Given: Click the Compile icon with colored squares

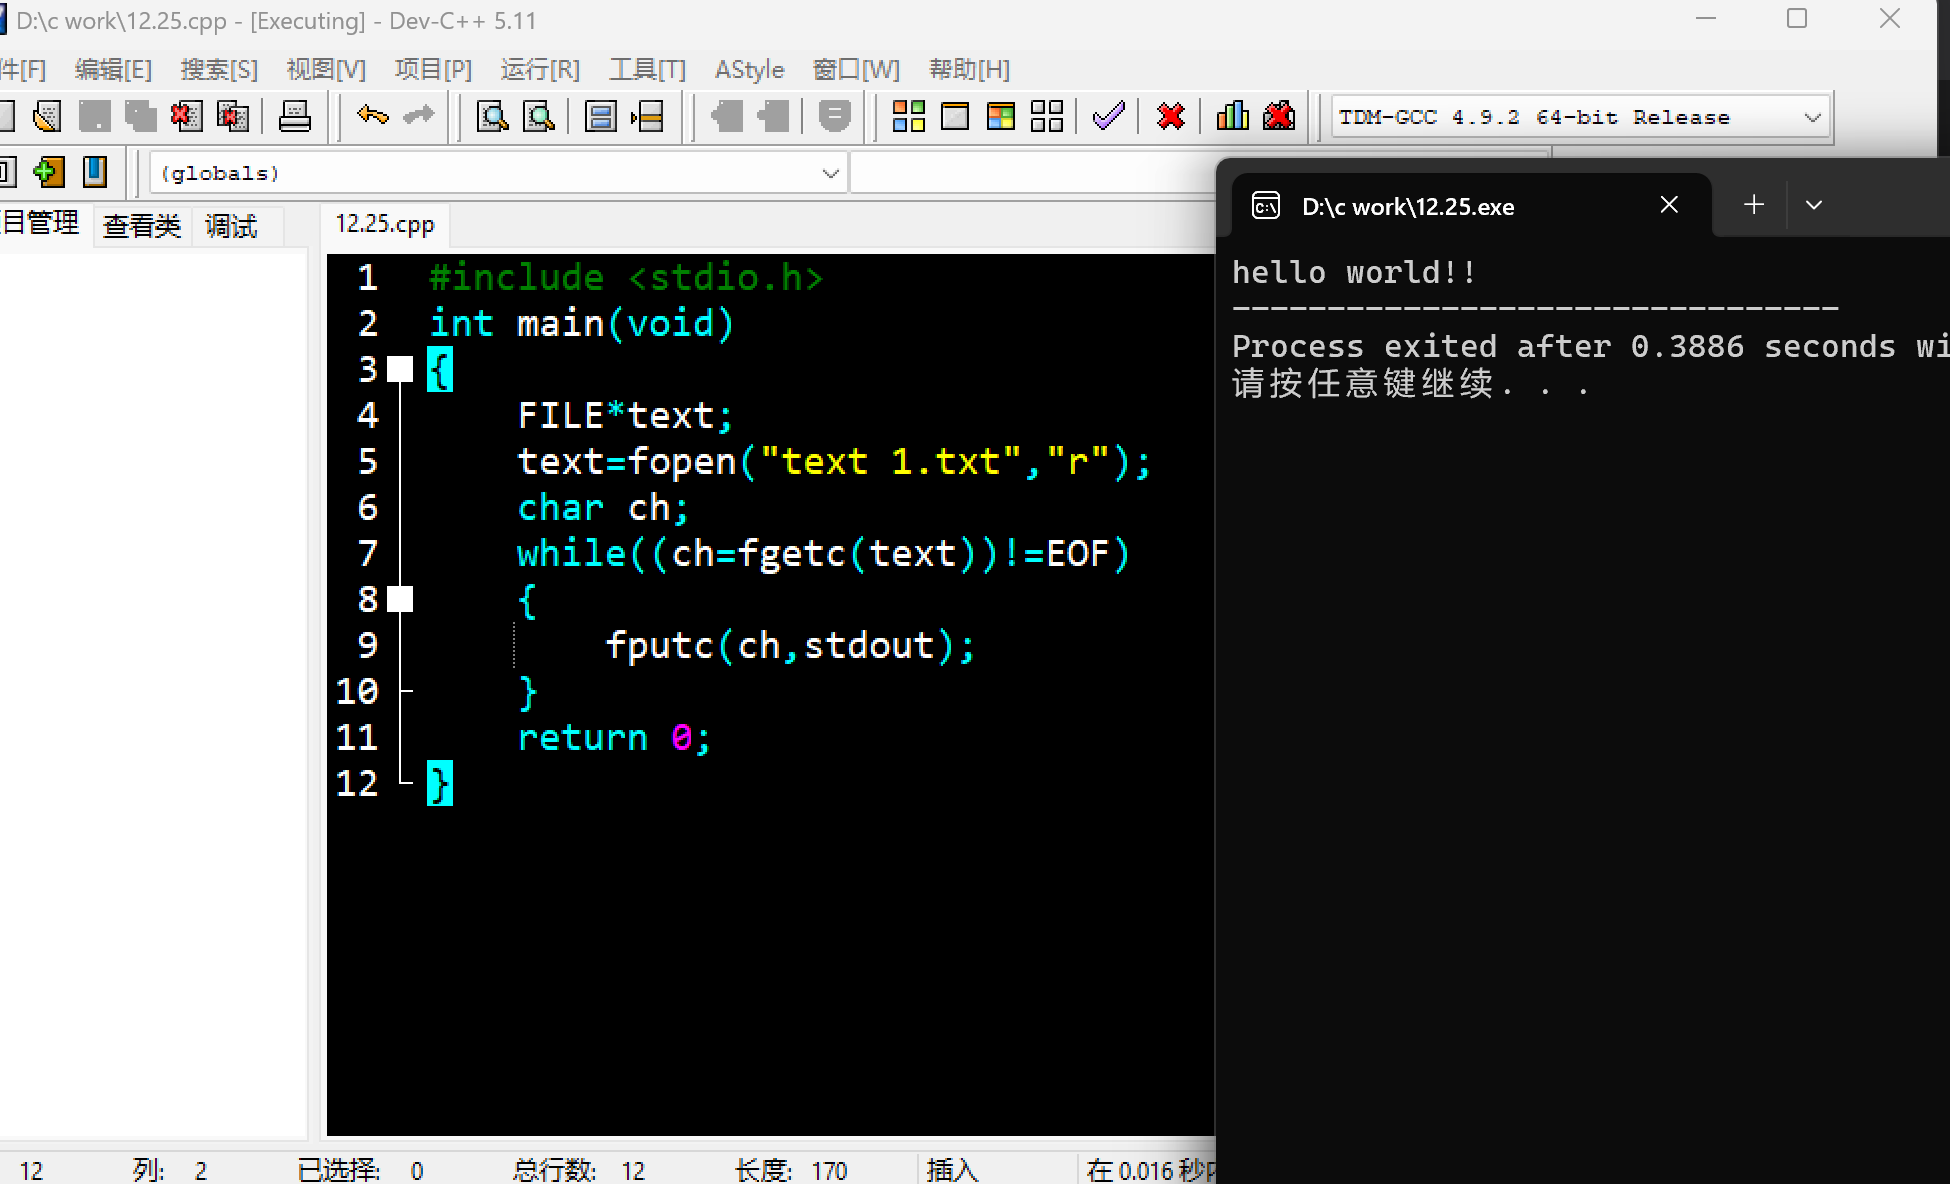Looking at the screenshot, I should coord(908,117).
